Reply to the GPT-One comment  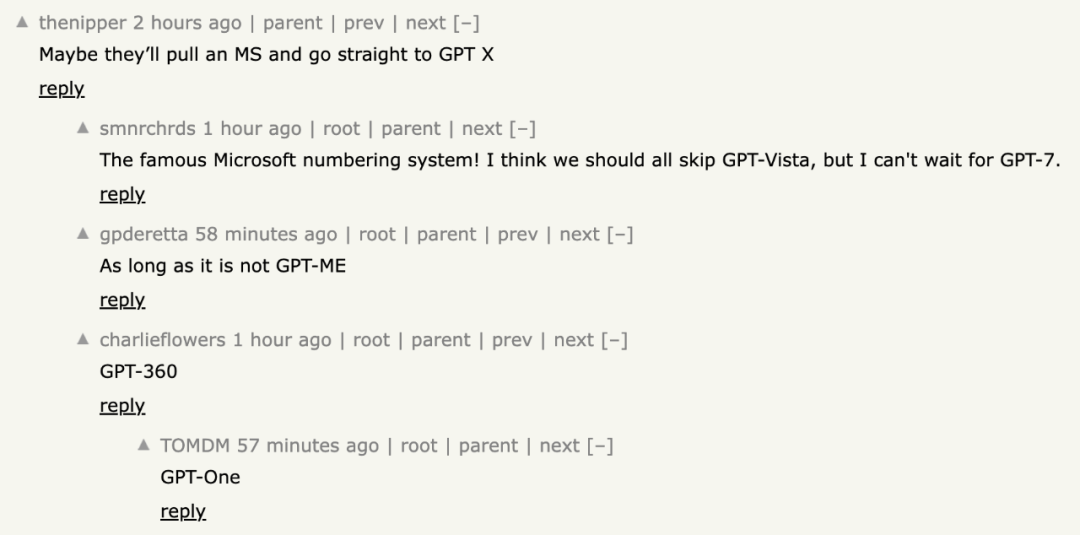(183, 512)
